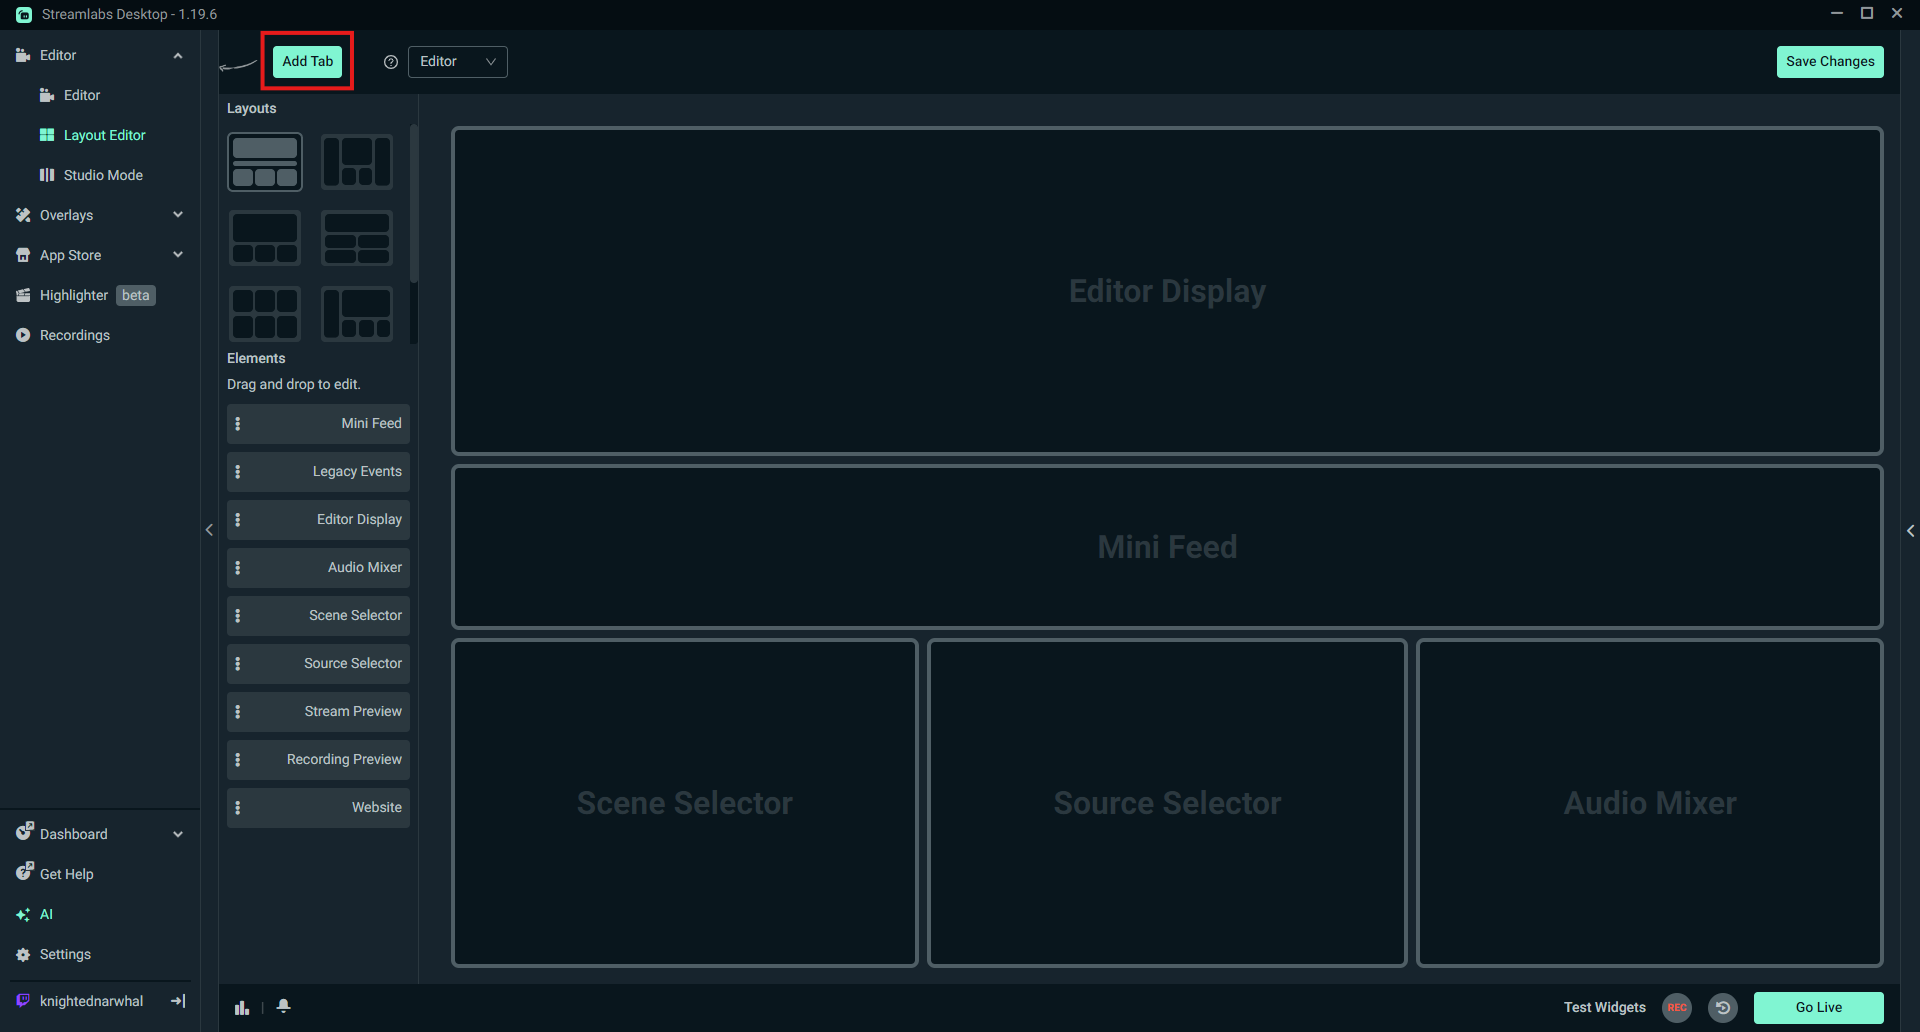Open the Studio Mode panel
The width and height of the screenshot is (1920, 1032).
103,174
